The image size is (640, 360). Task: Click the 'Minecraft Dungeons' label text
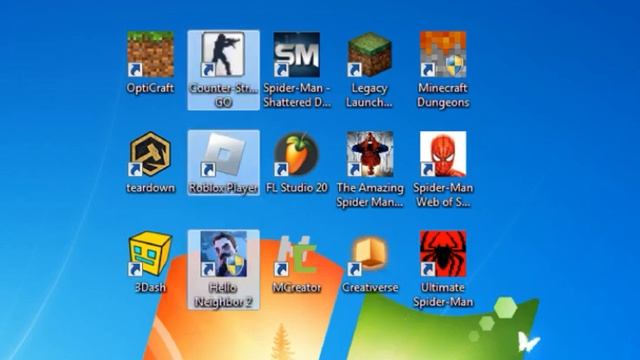click(443, 95)
